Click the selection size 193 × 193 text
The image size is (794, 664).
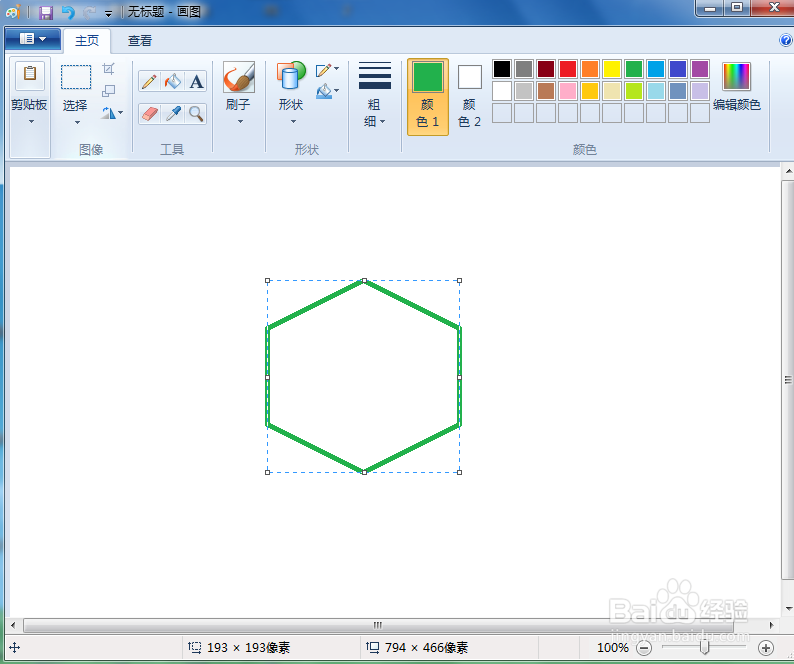coord(248,647)
